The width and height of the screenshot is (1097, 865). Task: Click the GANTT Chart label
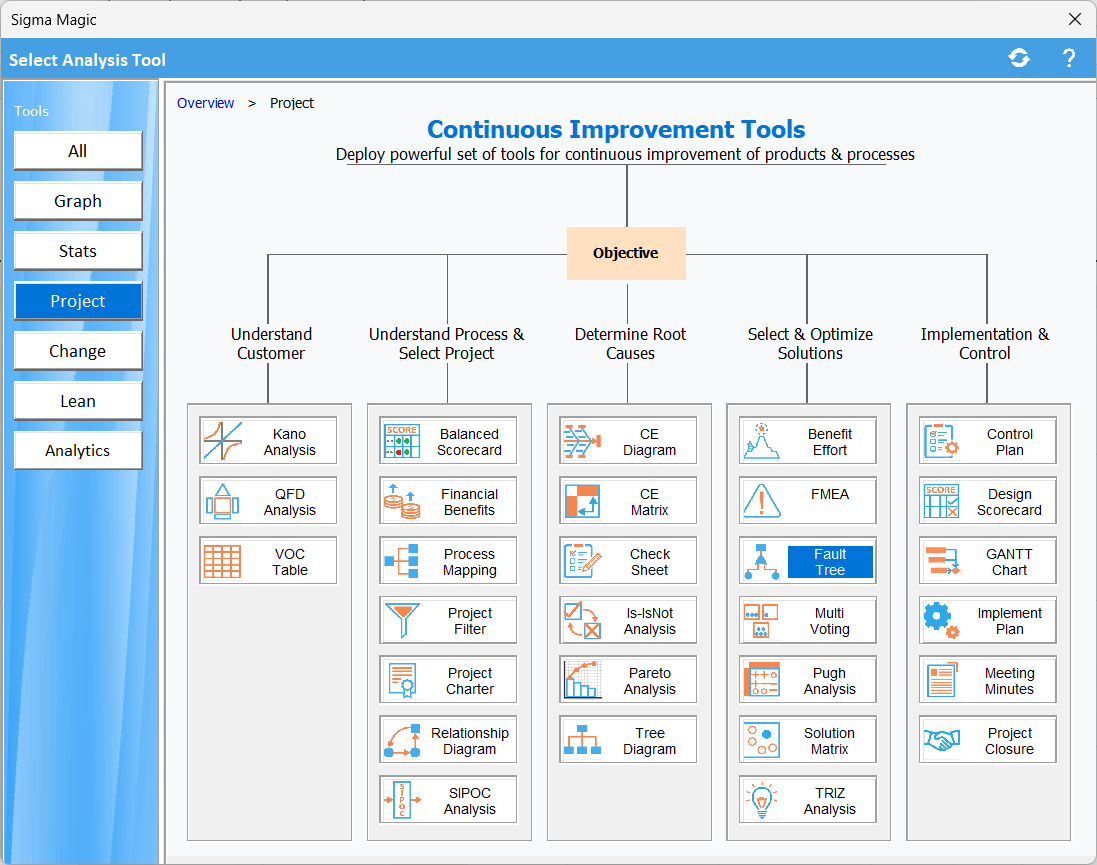1010,562
